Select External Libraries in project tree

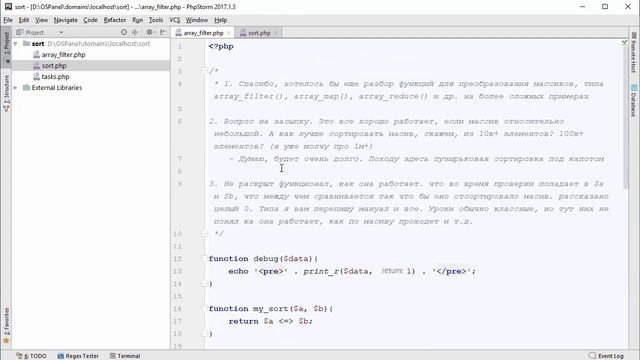[57, 87]
